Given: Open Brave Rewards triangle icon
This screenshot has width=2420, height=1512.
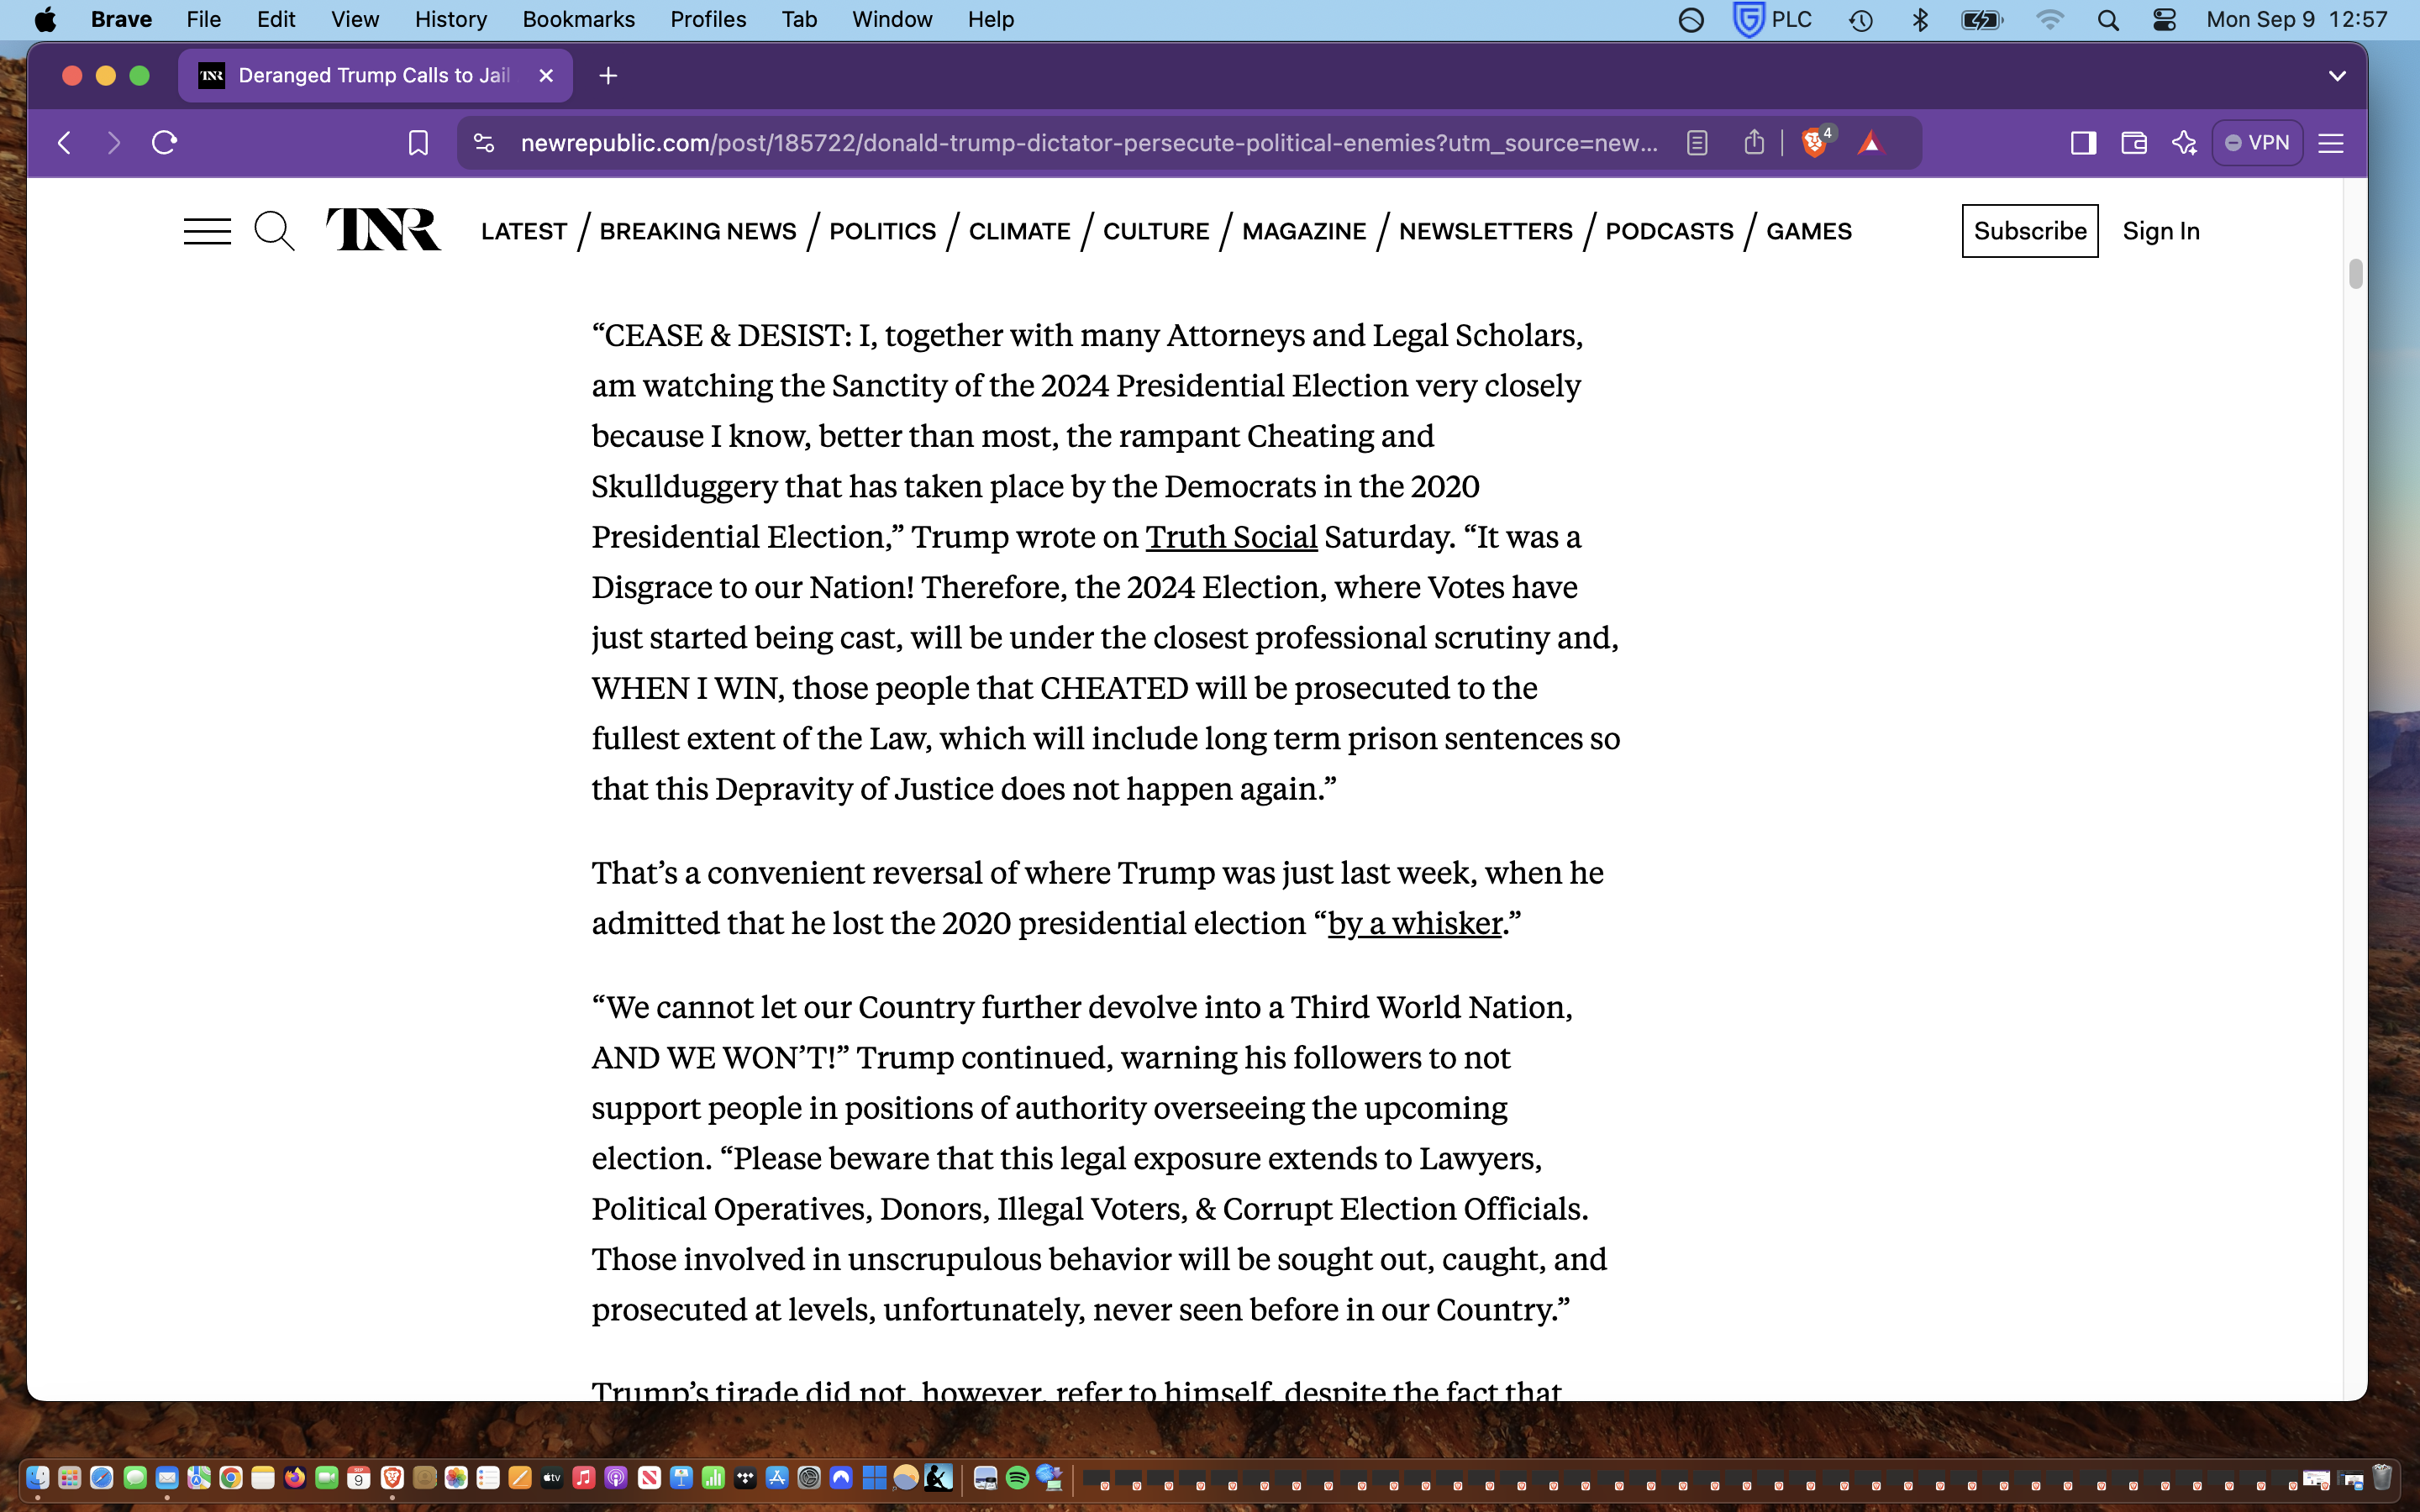Looking at the screenshot, I should pos(1870,143).
